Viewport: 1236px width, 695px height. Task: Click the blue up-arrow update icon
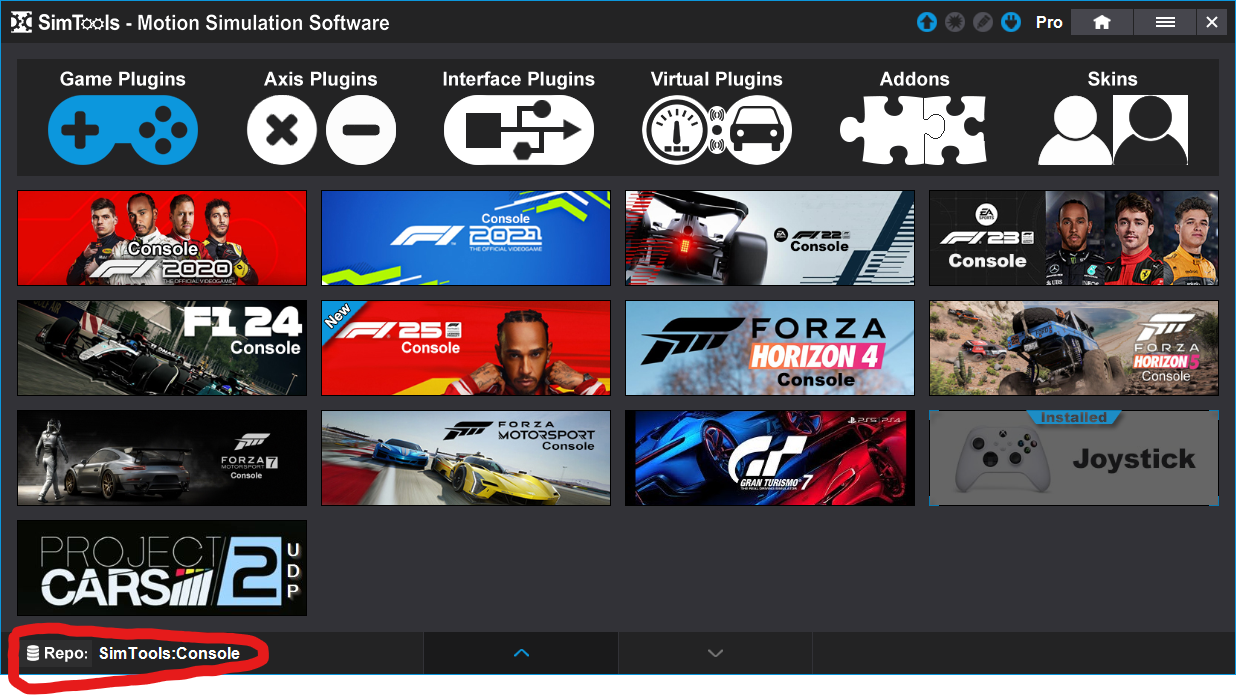pos(927,22)
